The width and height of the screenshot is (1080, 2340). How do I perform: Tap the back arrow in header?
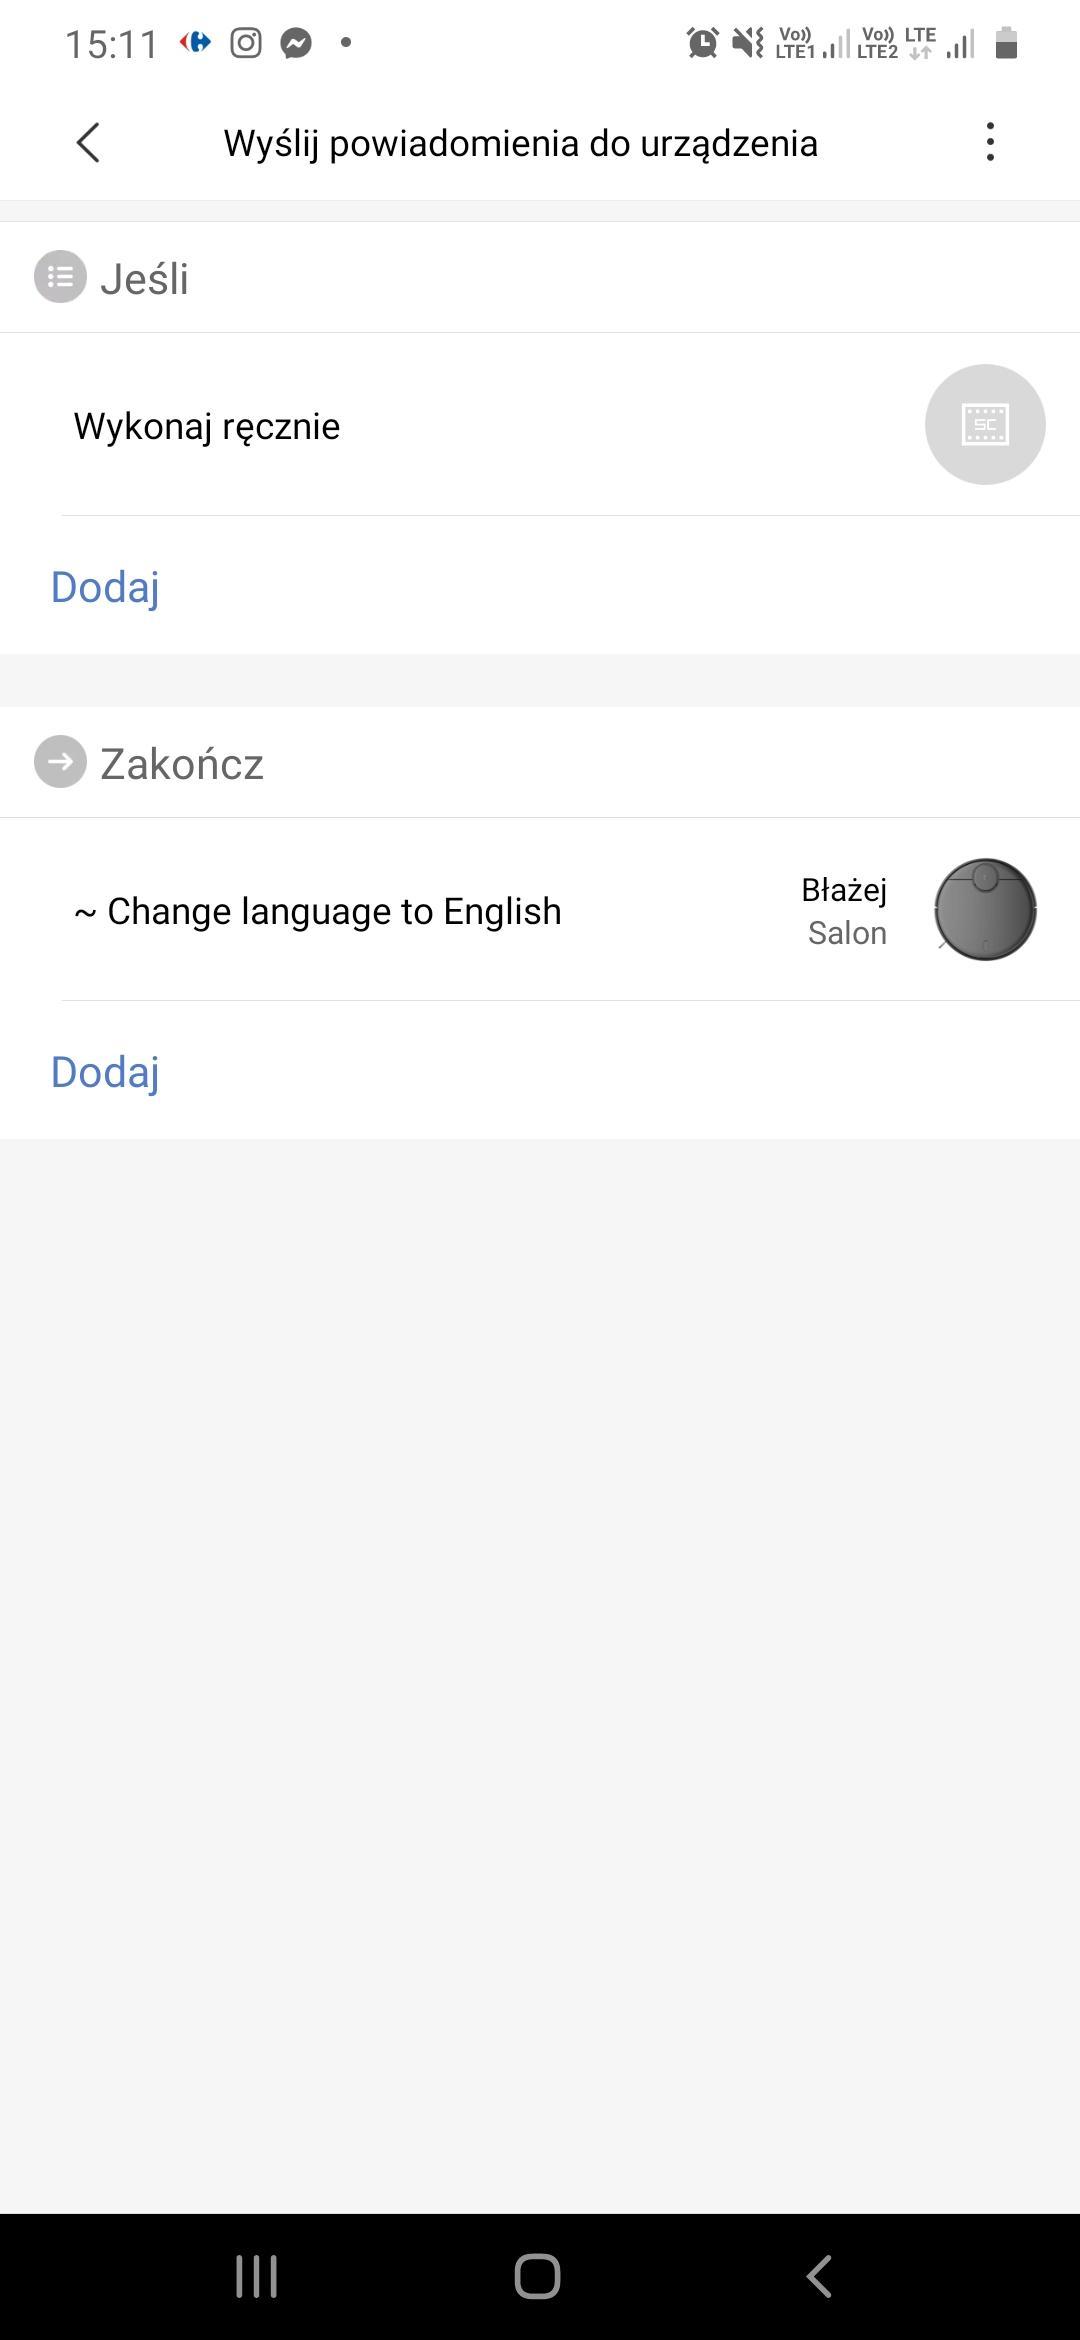pos(88,143)
